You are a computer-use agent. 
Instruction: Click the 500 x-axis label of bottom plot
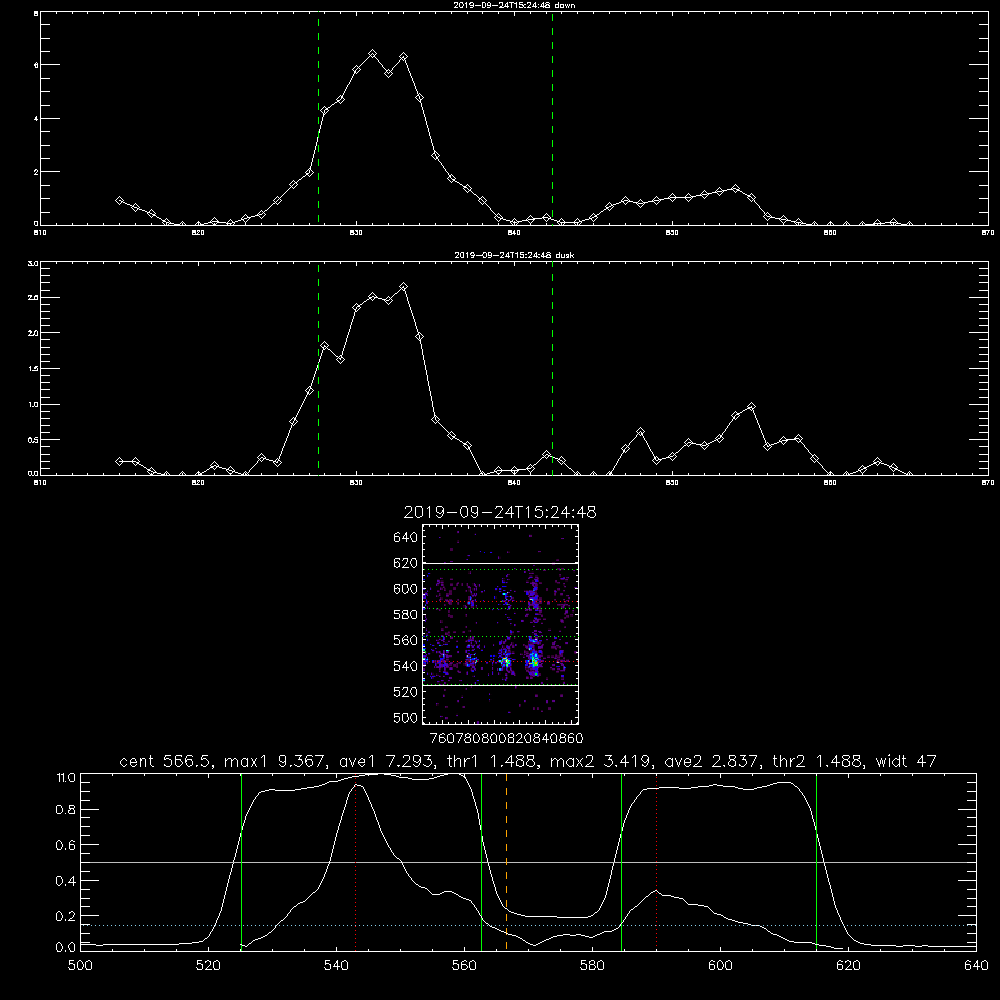(x=80, y=966)
